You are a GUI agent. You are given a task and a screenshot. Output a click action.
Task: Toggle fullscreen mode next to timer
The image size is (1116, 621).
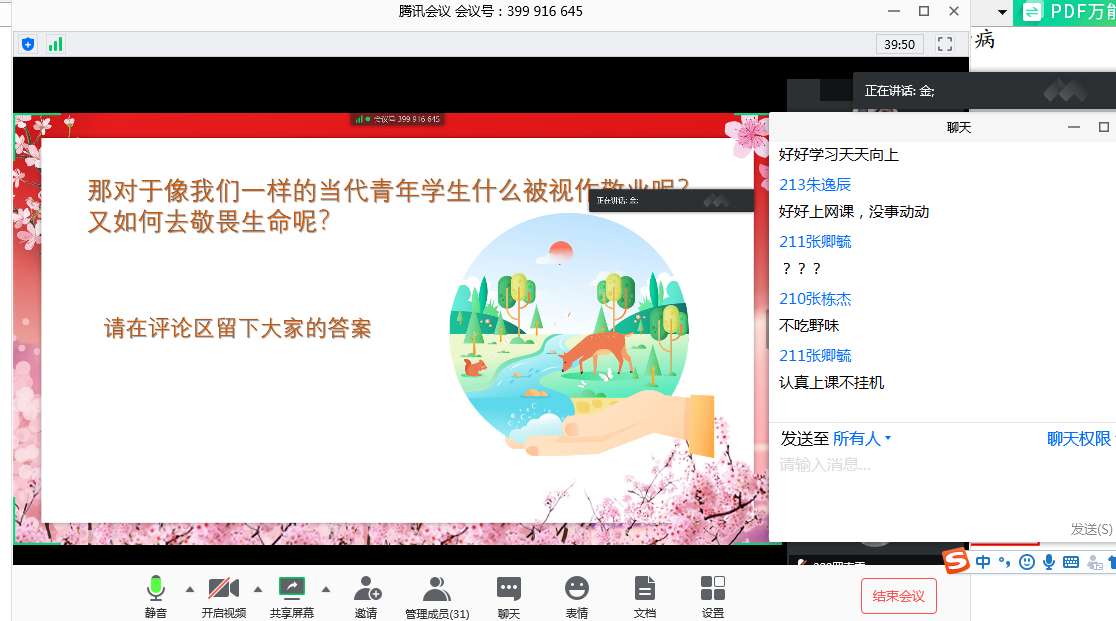pos(945,44)
